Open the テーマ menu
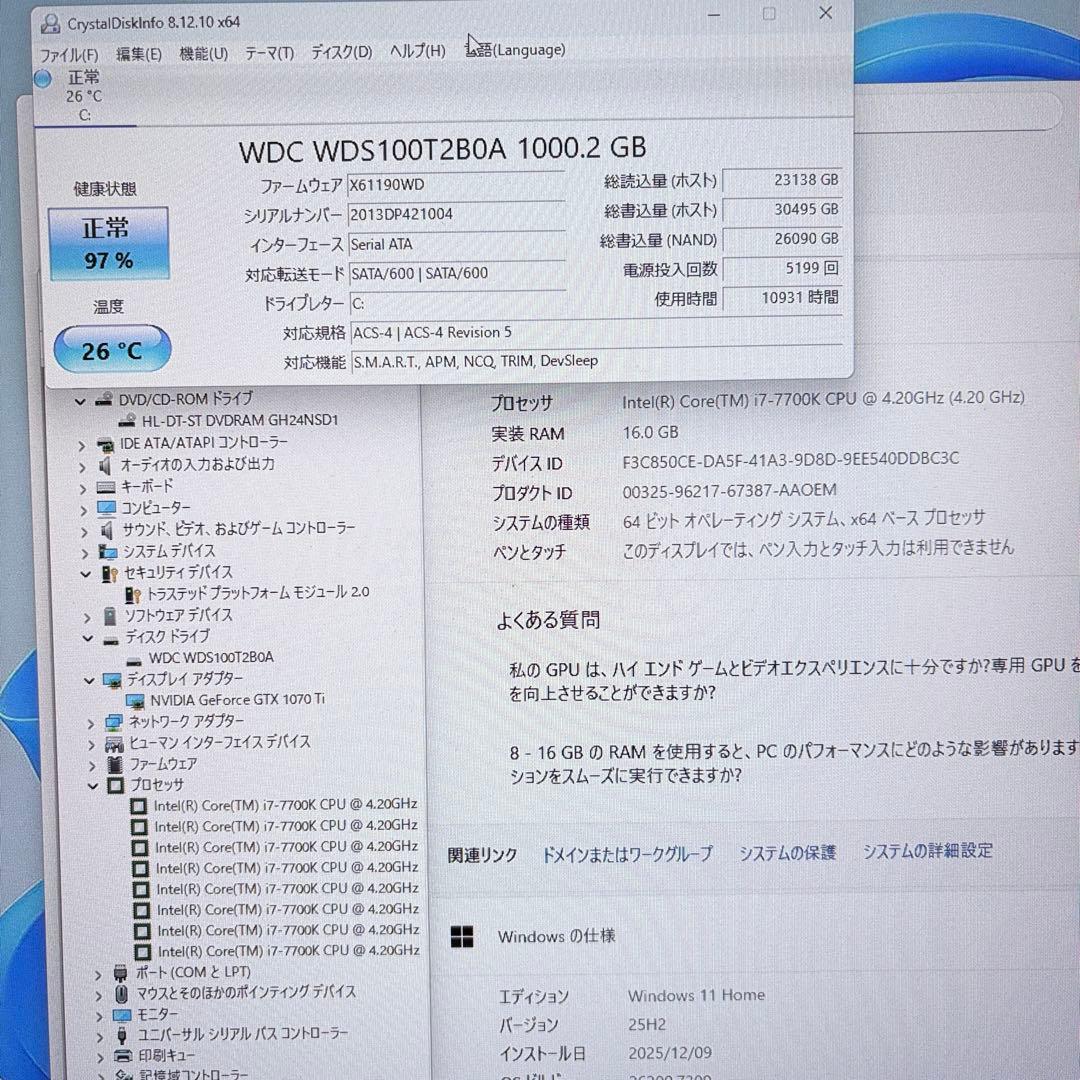This screenshot has height=1080, width=1080. 268,53
